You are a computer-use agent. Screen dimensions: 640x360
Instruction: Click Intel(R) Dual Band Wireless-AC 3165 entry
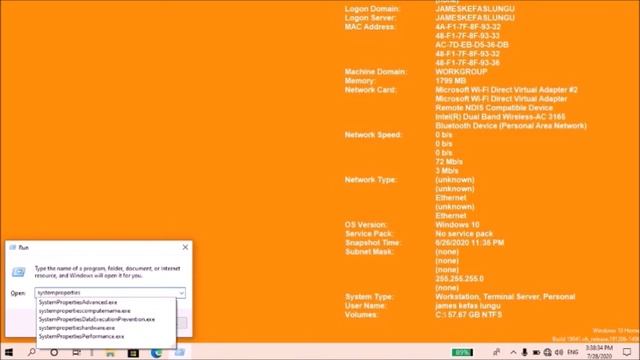pyautogui.click(x=500, y=117)
